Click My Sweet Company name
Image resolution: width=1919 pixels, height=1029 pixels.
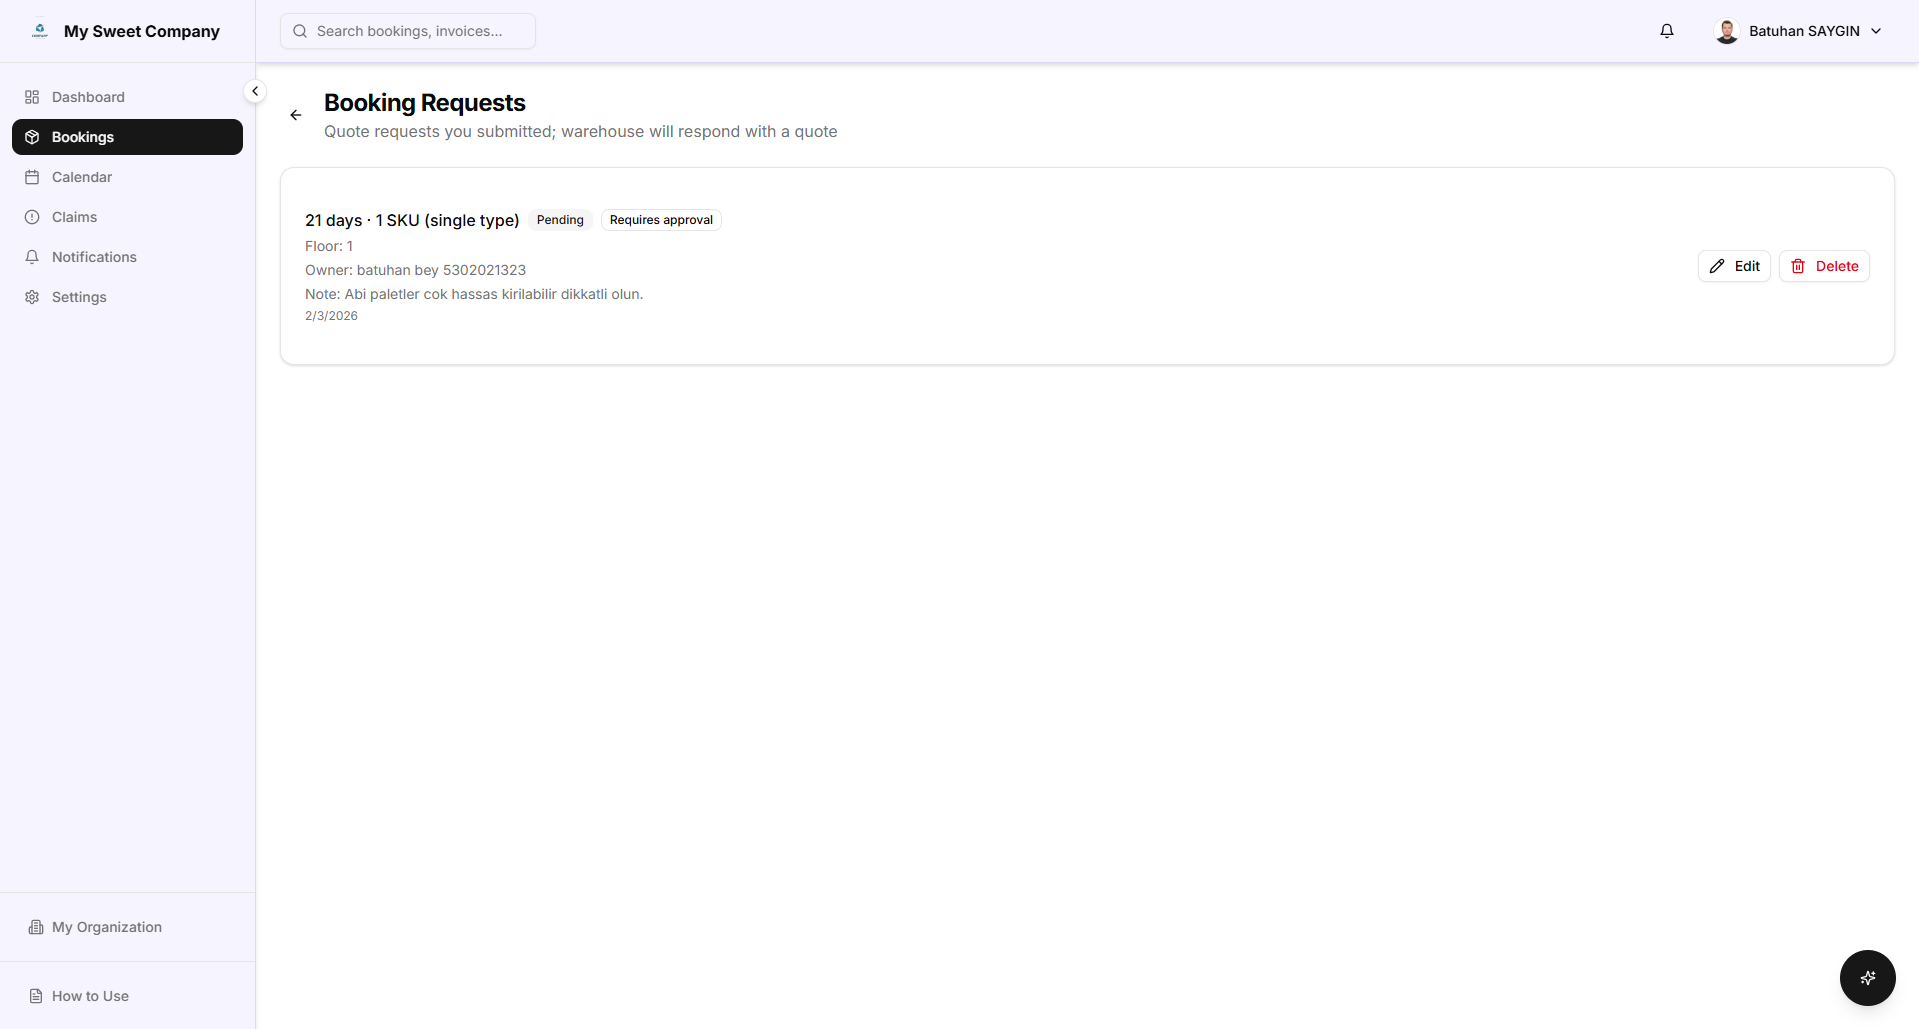point(142,31)
